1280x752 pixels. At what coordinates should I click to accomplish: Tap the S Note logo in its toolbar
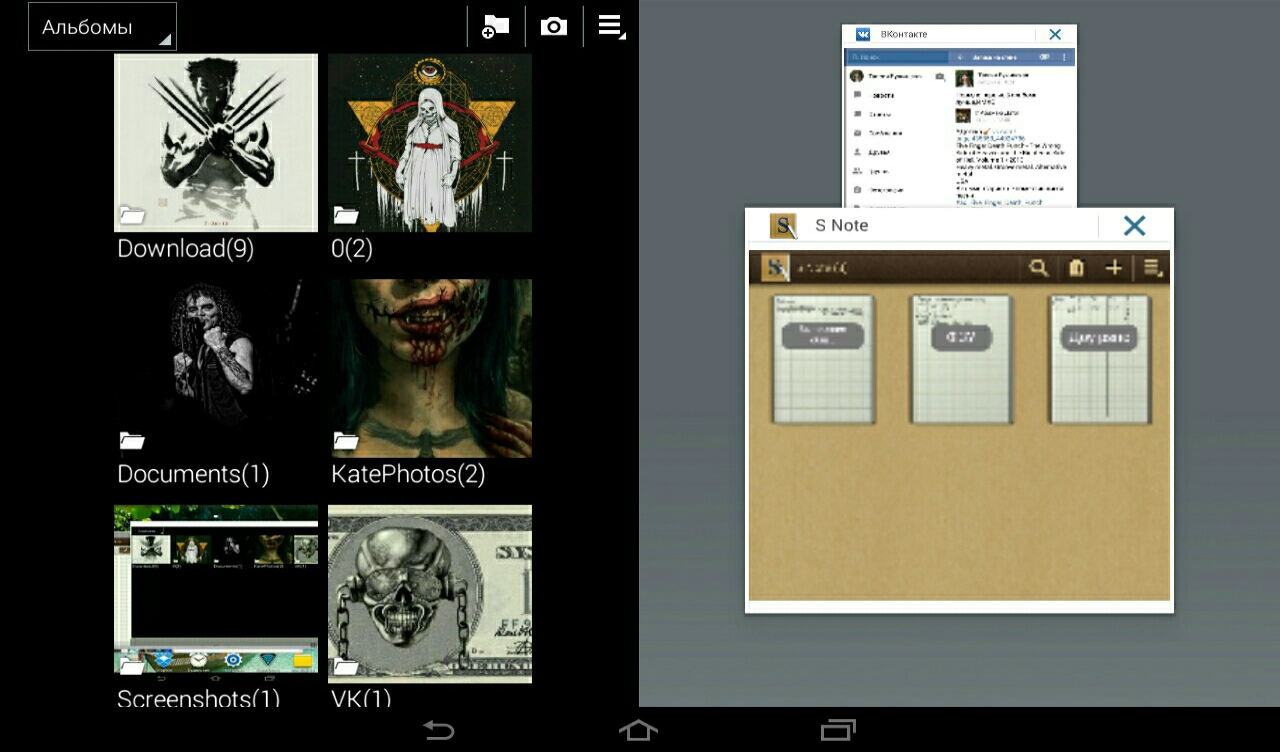pyautogui.click(x=776, y=268)
